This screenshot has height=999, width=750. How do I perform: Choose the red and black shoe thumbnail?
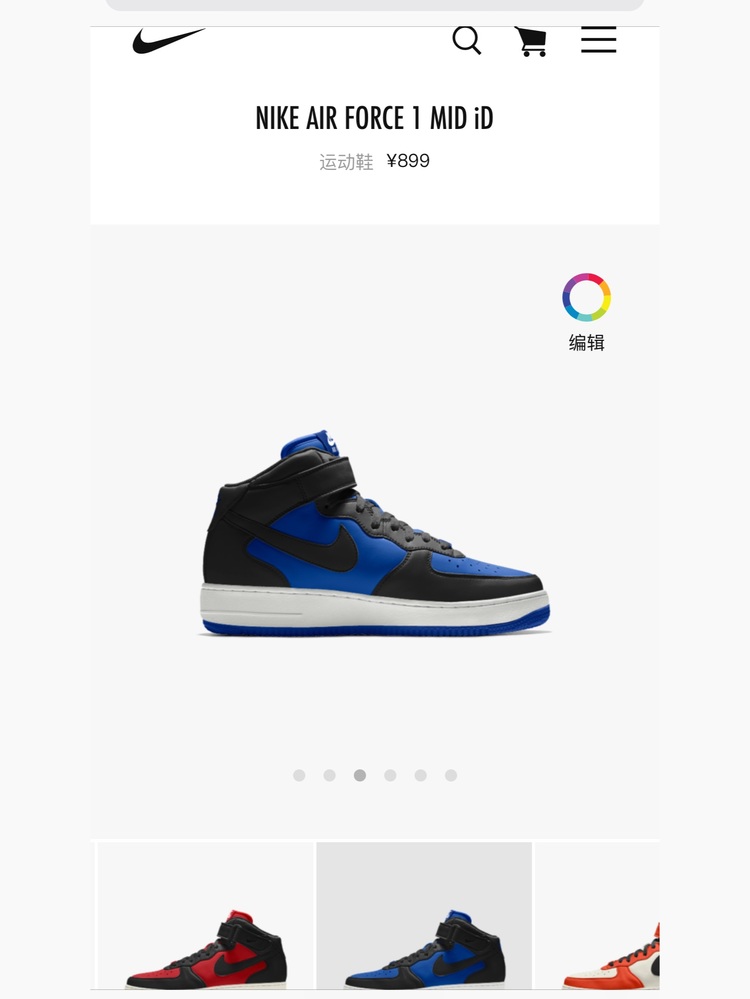[205, 916]
